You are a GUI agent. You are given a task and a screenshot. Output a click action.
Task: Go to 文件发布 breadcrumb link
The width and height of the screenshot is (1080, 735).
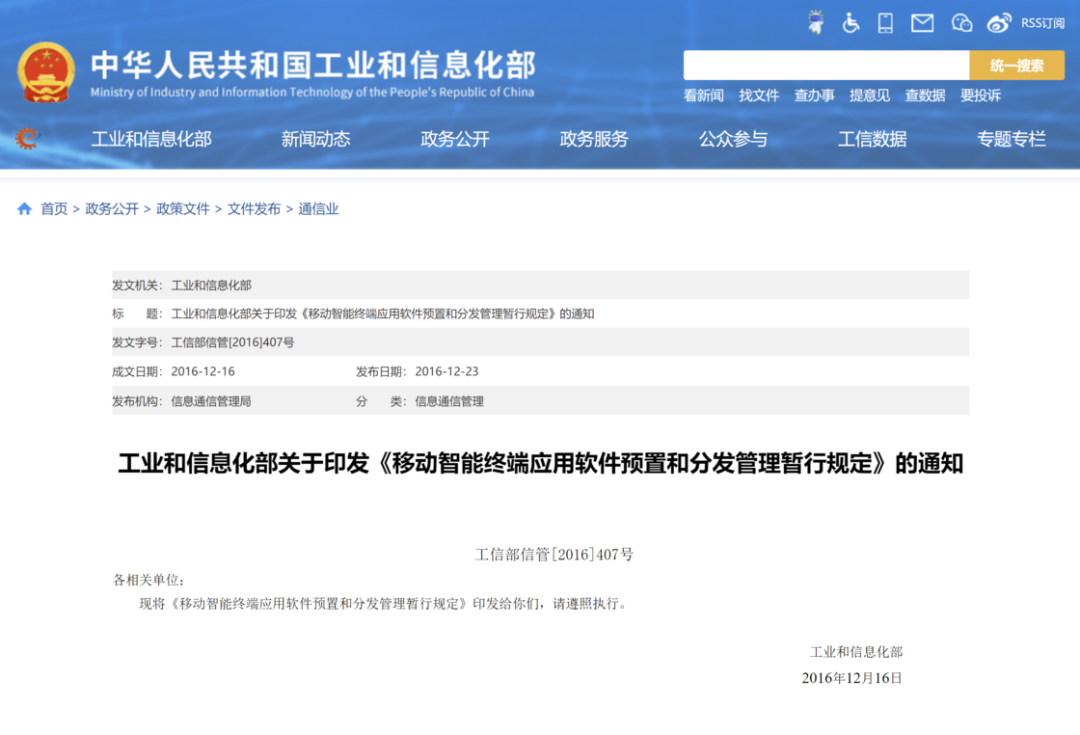254,209
